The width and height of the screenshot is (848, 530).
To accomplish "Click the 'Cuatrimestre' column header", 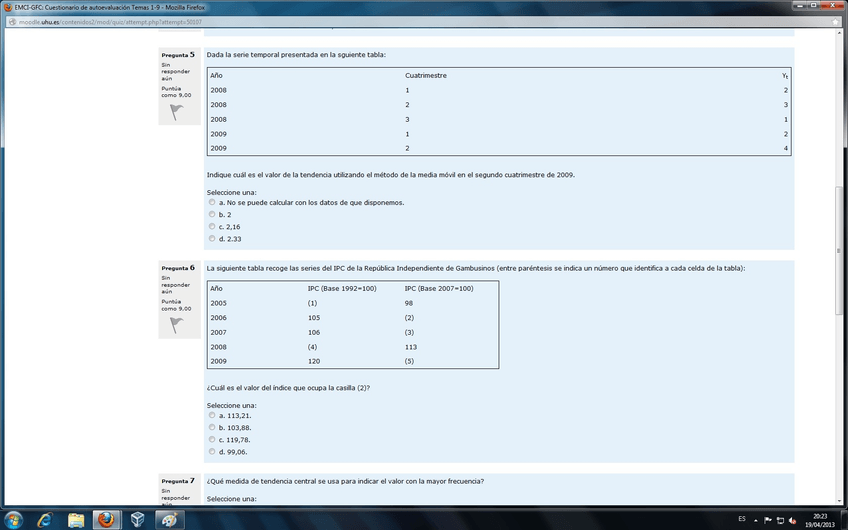I will tap(426, 76).
